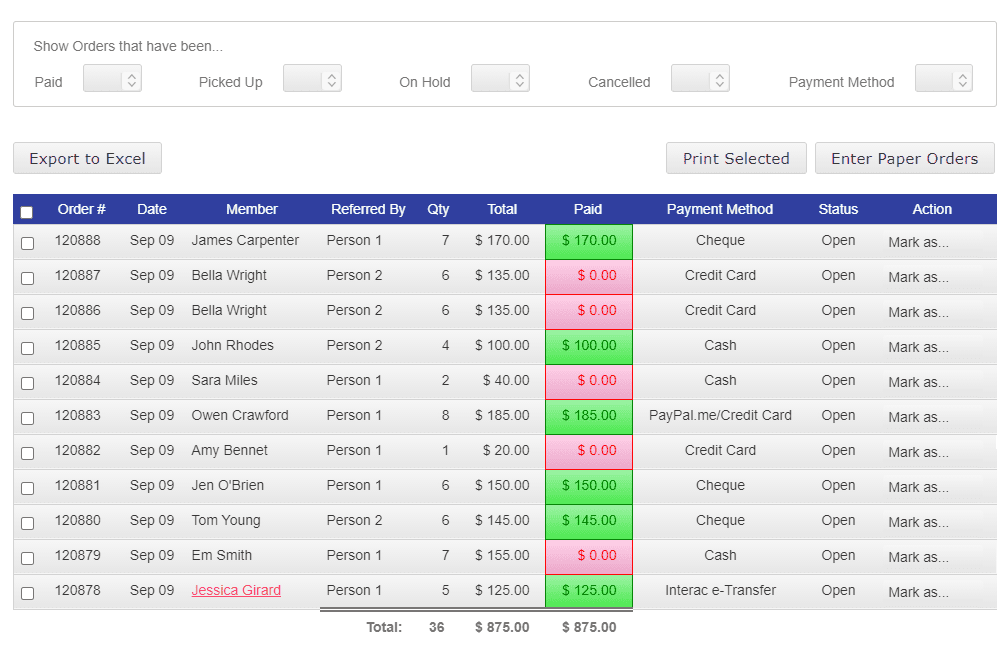Click Enter Paper Orders button

tap(905, 158)
